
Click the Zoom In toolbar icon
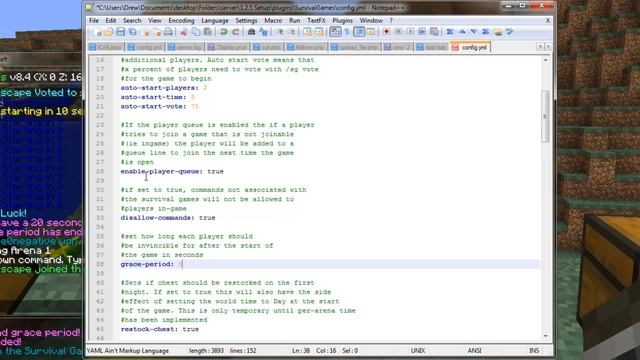(x=280, y=32)
